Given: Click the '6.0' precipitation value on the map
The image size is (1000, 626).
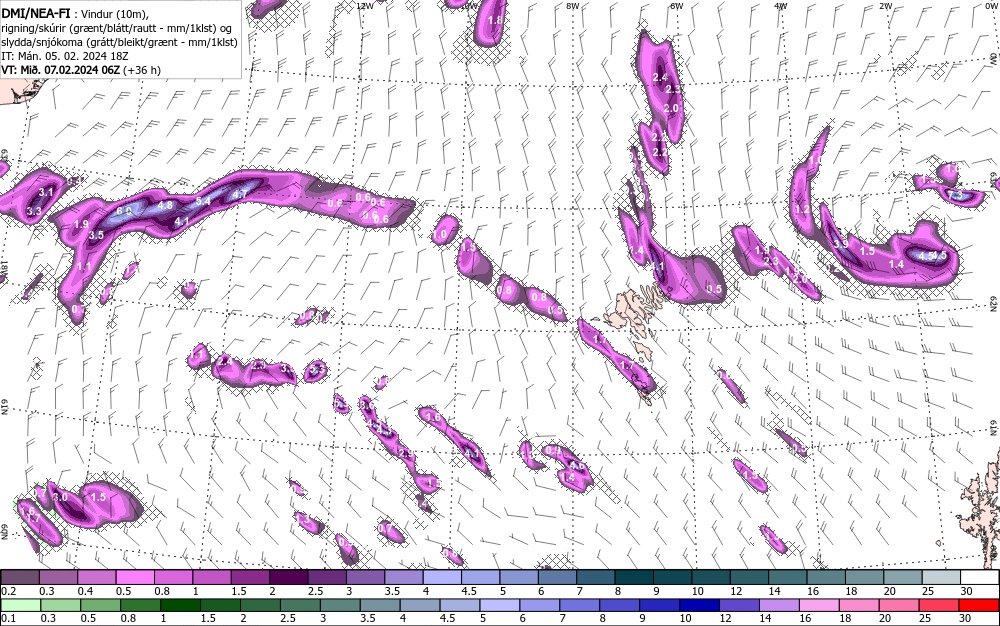Looking at the screenshot, I should [x=124, y=211].
